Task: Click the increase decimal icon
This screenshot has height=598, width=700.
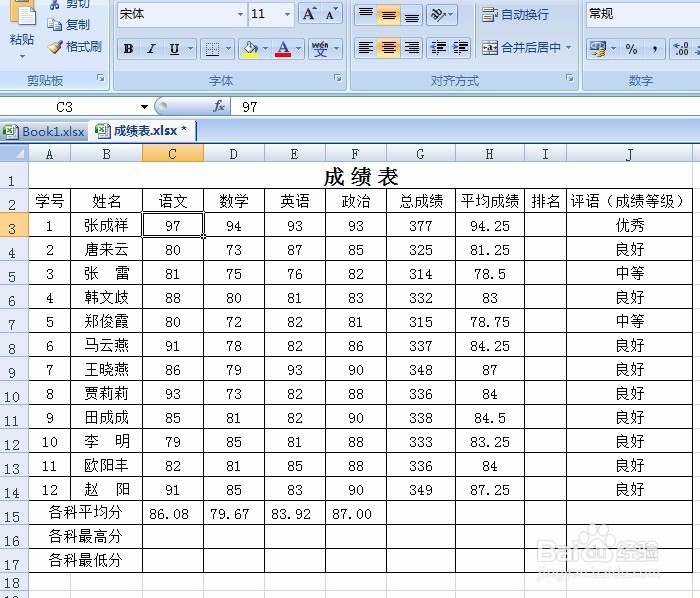Action: [x=681, y=49]
